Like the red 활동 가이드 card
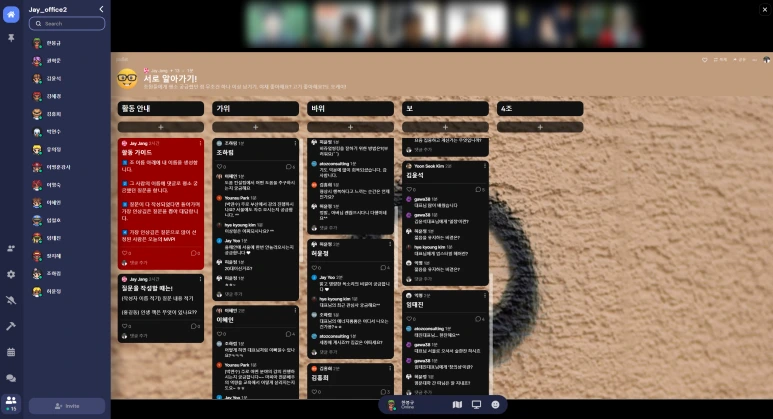 click(126, 253)
